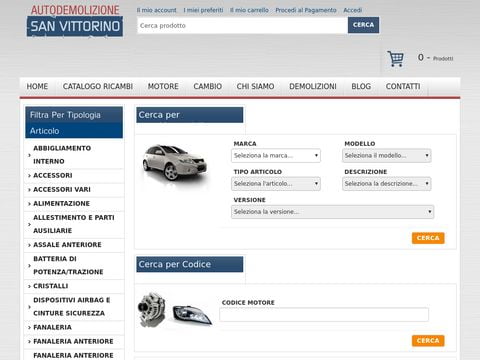Select CAMBIO in the navigation bar
480x360 pixels.
pyautogui.click(x=207, y=87)
